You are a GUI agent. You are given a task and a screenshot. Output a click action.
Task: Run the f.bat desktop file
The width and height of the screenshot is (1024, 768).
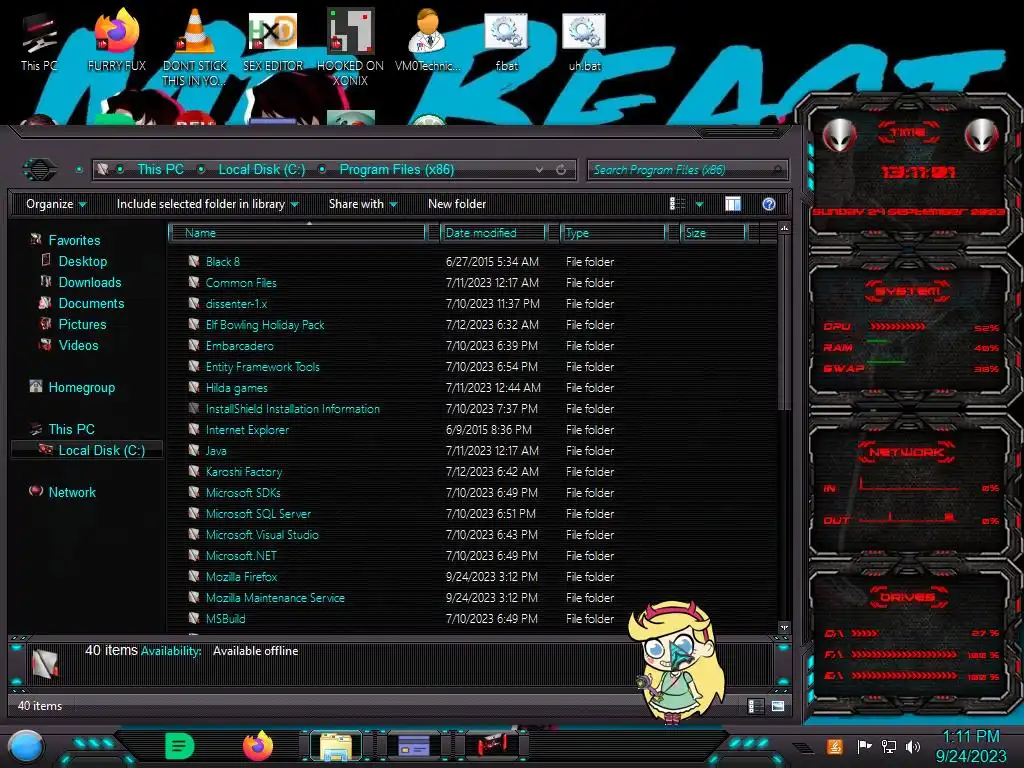506,40
